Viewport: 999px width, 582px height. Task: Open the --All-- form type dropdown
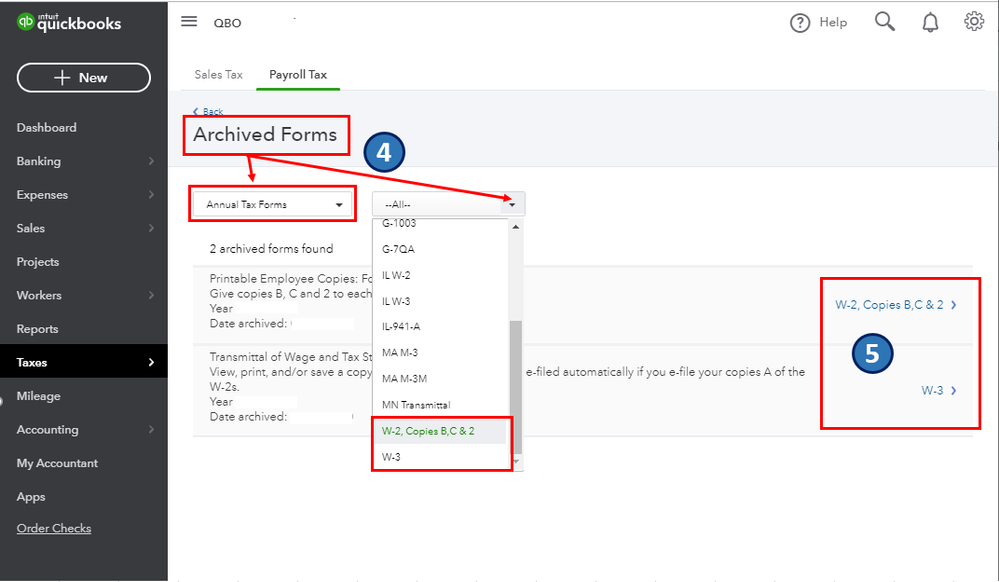(448, 205)
